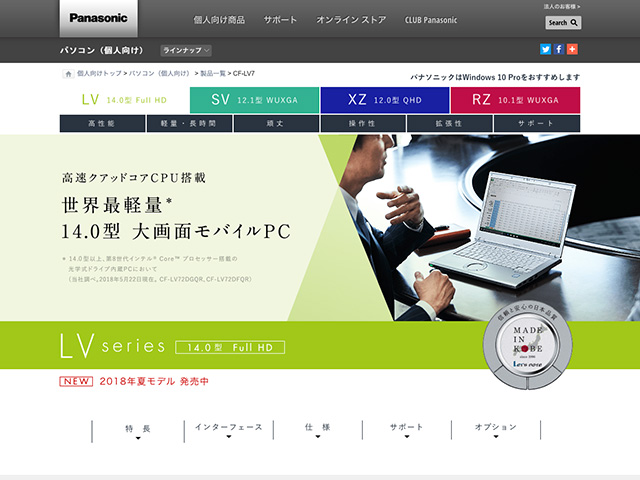Click パソコン（個人向け） breadcrumb link
This screenshot has width=640, height=480.
tap(160, 73)
